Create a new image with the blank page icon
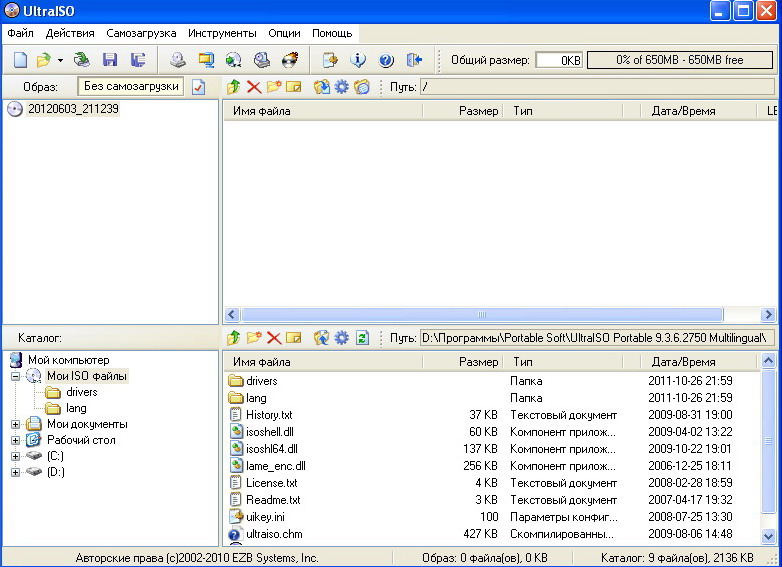Viewport: 782px width, 567px height. click(20, 60)
